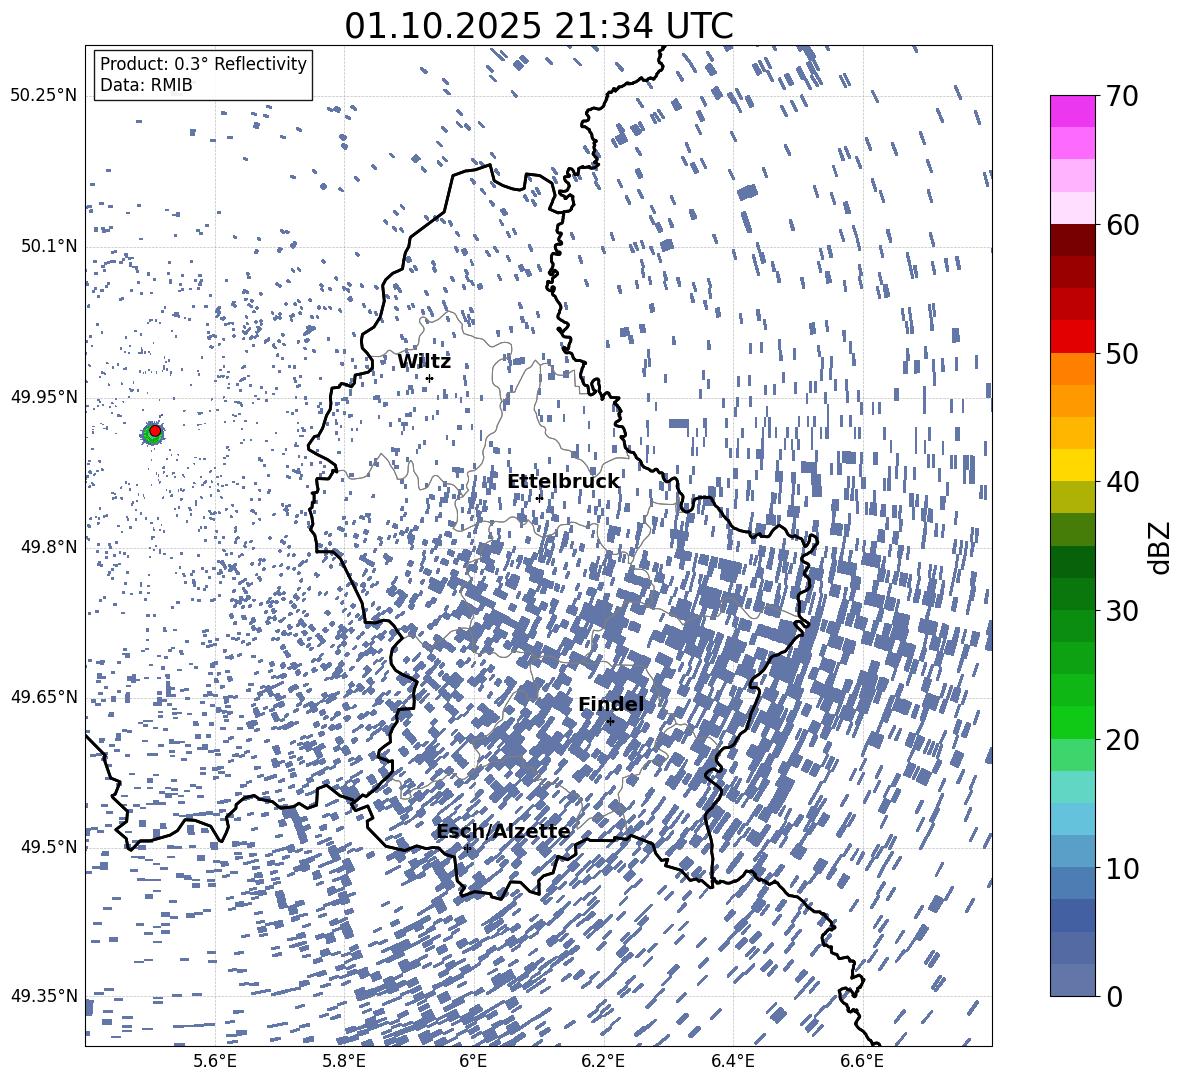Click the Product: 0.3° Reflectivity text
Screen dimensions: 1184x1081
click(204, 63)
